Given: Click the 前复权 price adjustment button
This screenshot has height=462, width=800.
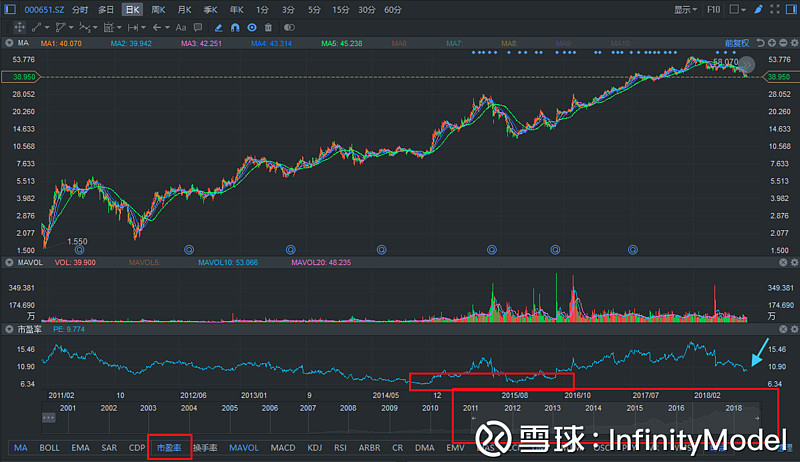Looking at the screenshot, I should click(x=736, y=44).
